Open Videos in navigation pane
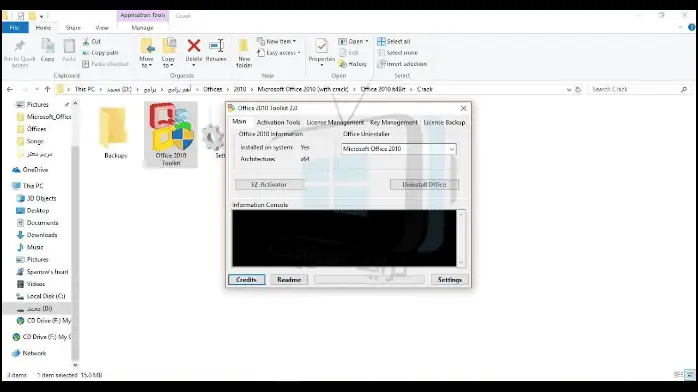 (35, 284)
